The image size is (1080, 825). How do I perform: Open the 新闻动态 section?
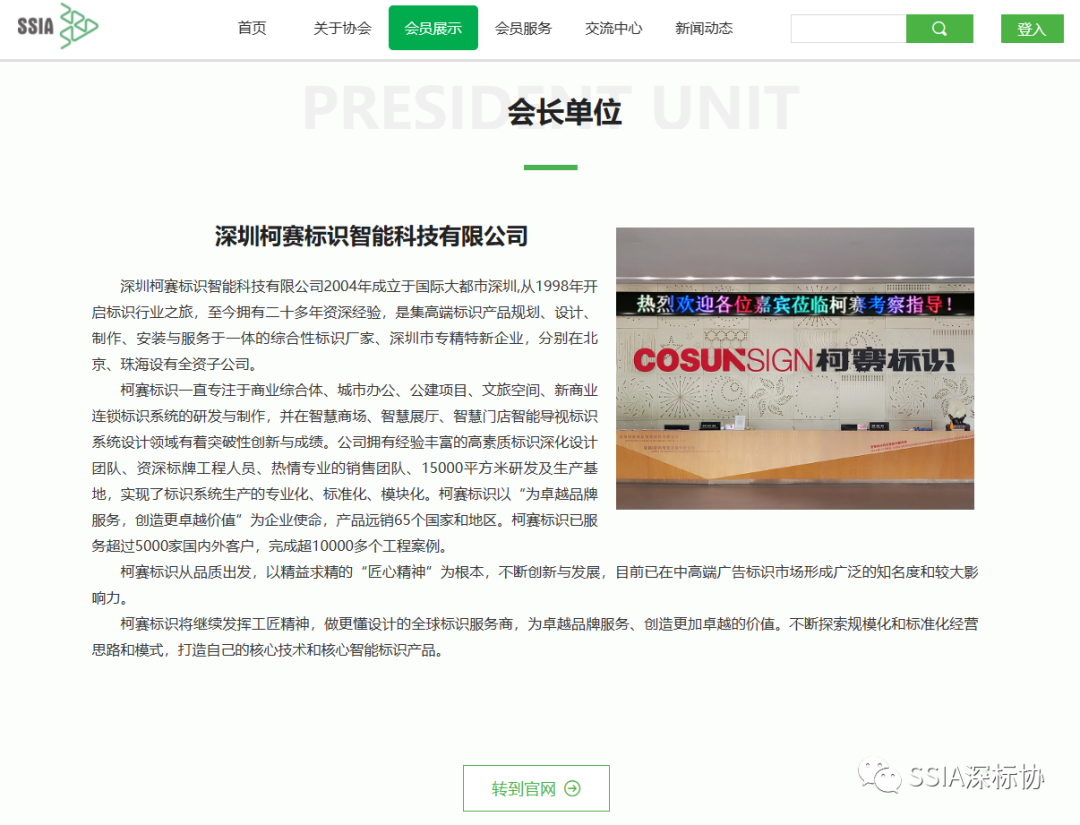703,28
